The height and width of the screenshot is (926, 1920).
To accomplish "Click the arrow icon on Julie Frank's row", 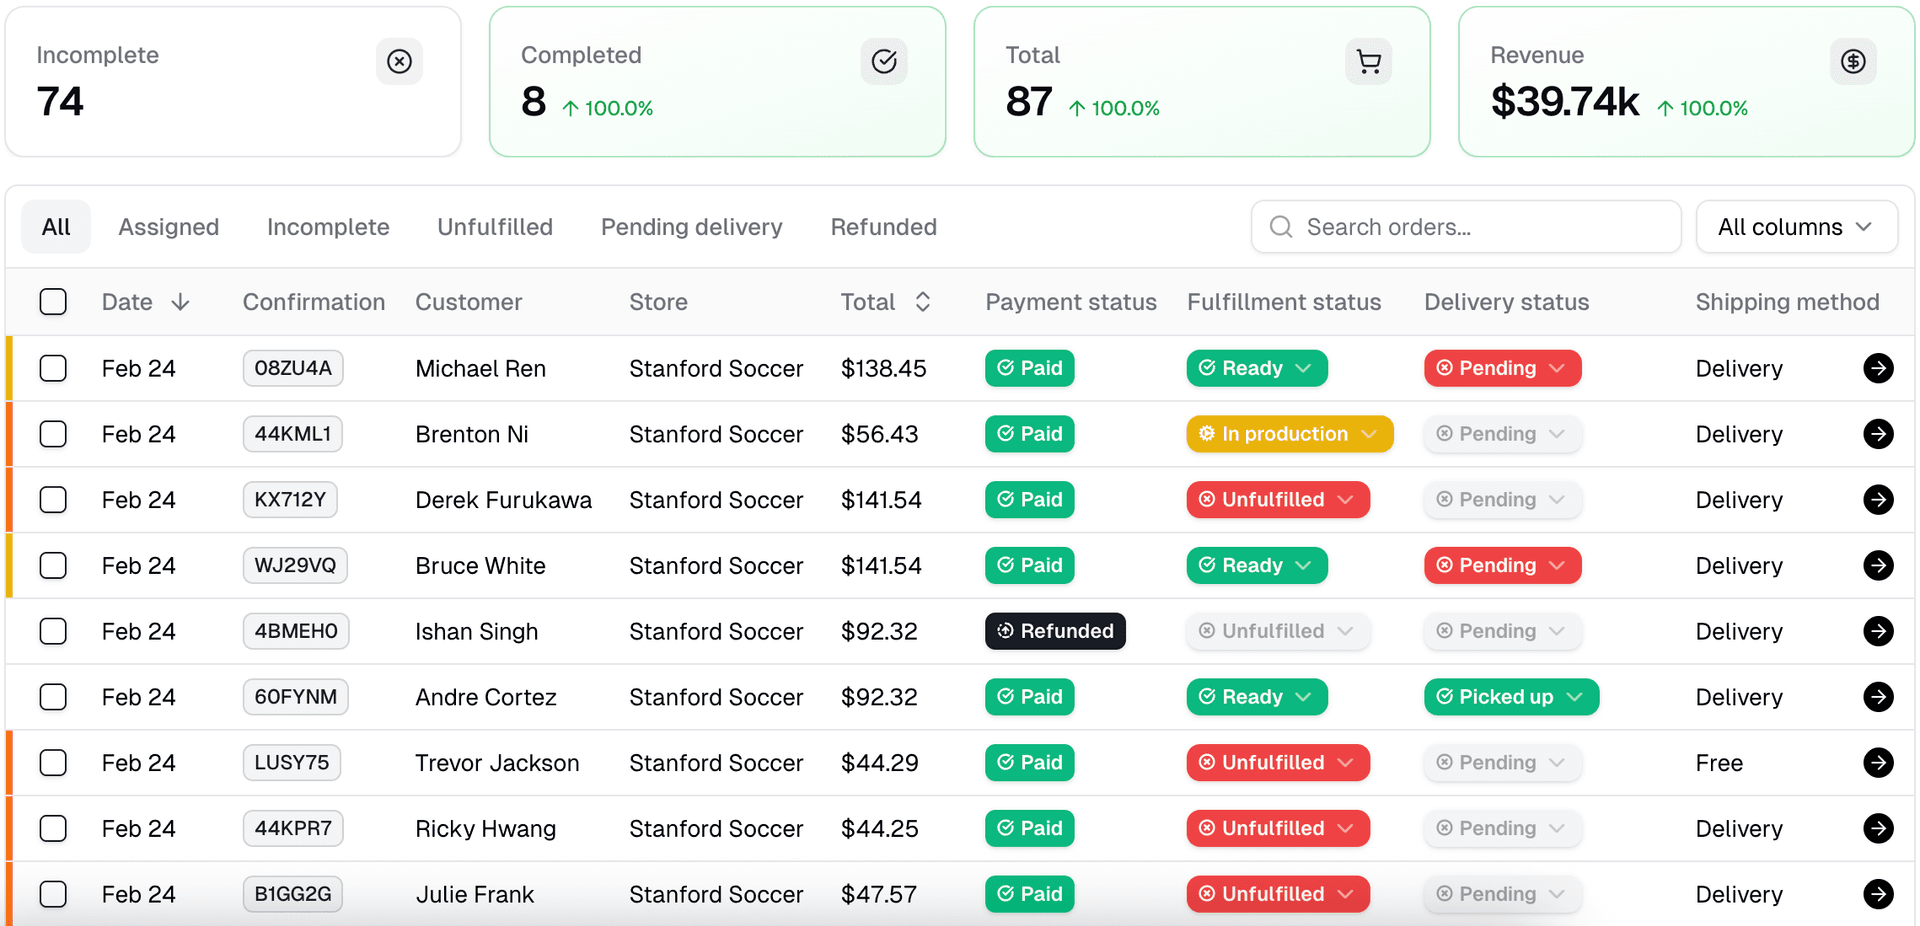I will click(1879, 894).
